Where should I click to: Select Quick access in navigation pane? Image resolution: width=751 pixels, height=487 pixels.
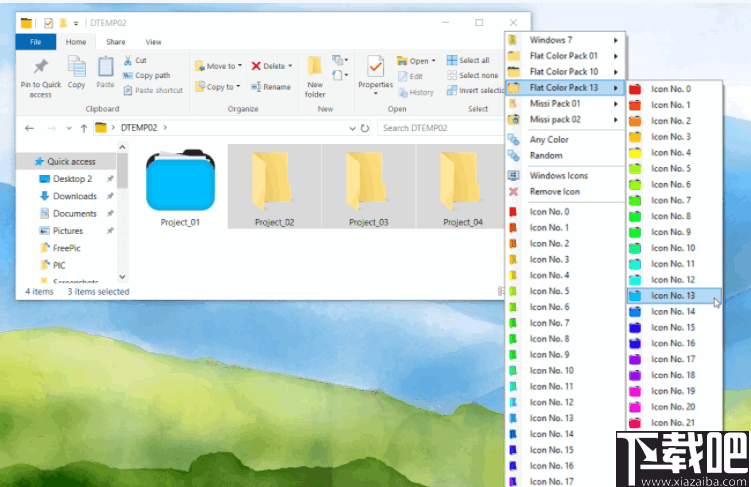[x=66, y=161]
